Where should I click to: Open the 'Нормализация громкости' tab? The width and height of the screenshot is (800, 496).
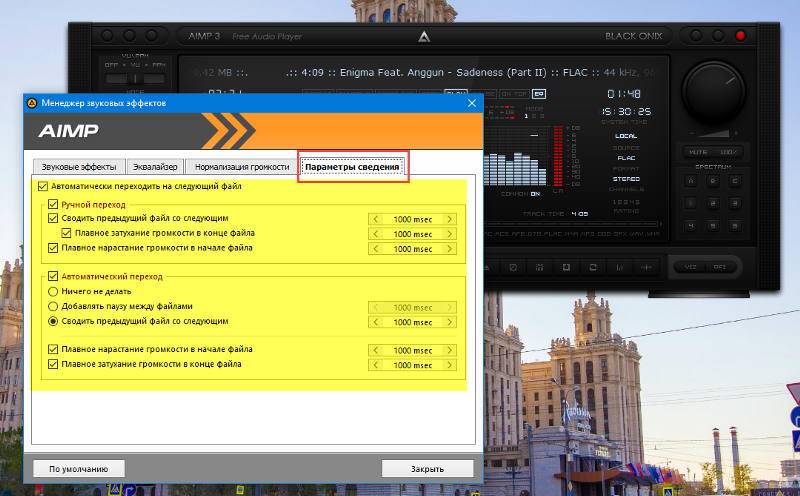tap(242, 167)
